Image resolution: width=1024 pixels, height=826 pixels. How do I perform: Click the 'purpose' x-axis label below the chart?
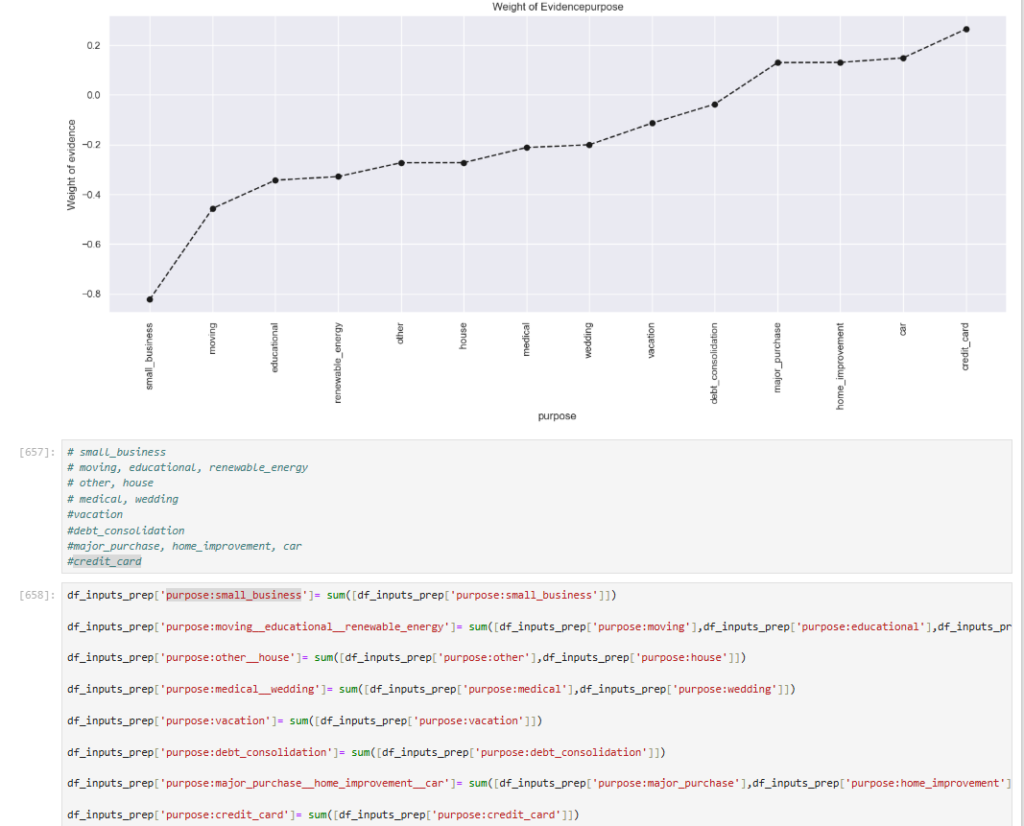(x=557, y=416)
